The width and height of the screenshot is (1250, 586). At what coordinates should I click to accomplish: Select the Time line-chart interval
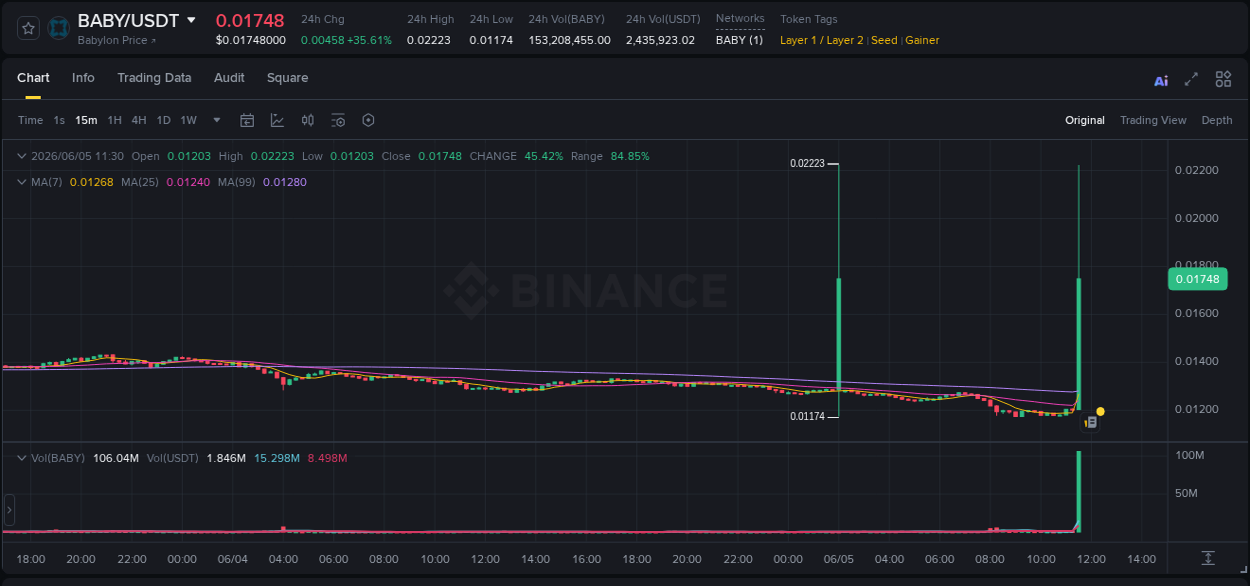(x=30, y=120)
